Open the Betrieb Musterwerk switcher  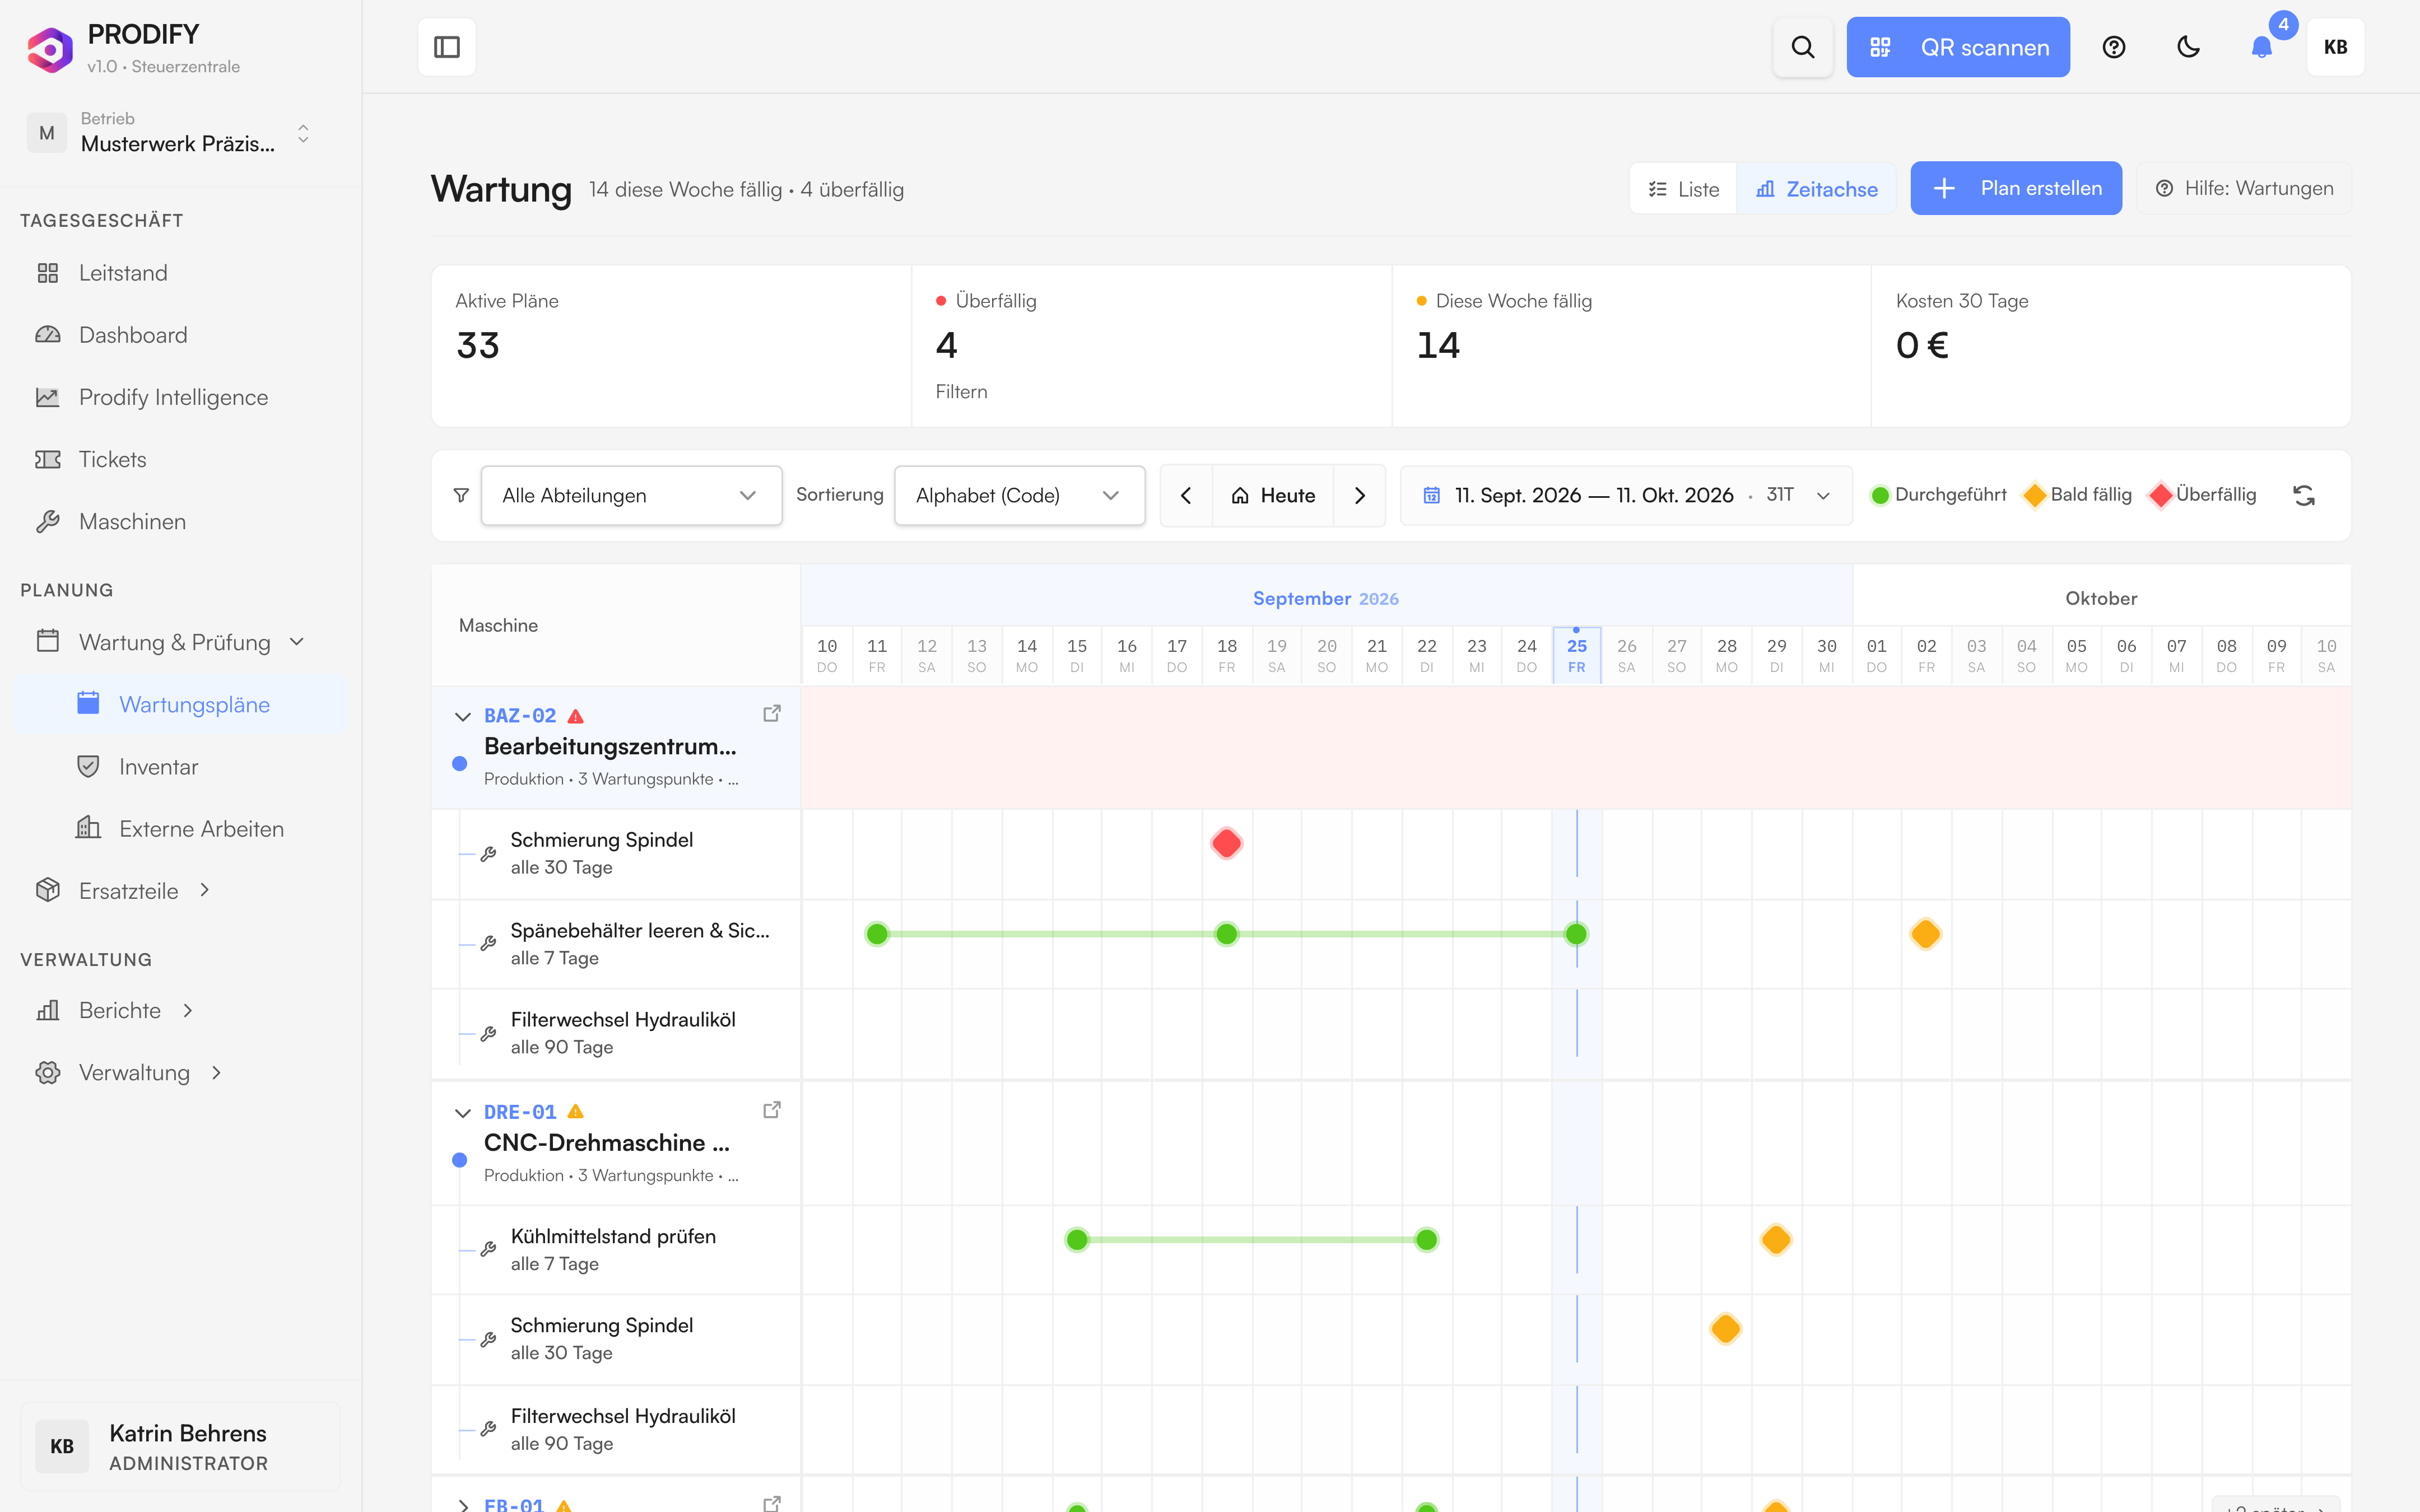(171, 132)
